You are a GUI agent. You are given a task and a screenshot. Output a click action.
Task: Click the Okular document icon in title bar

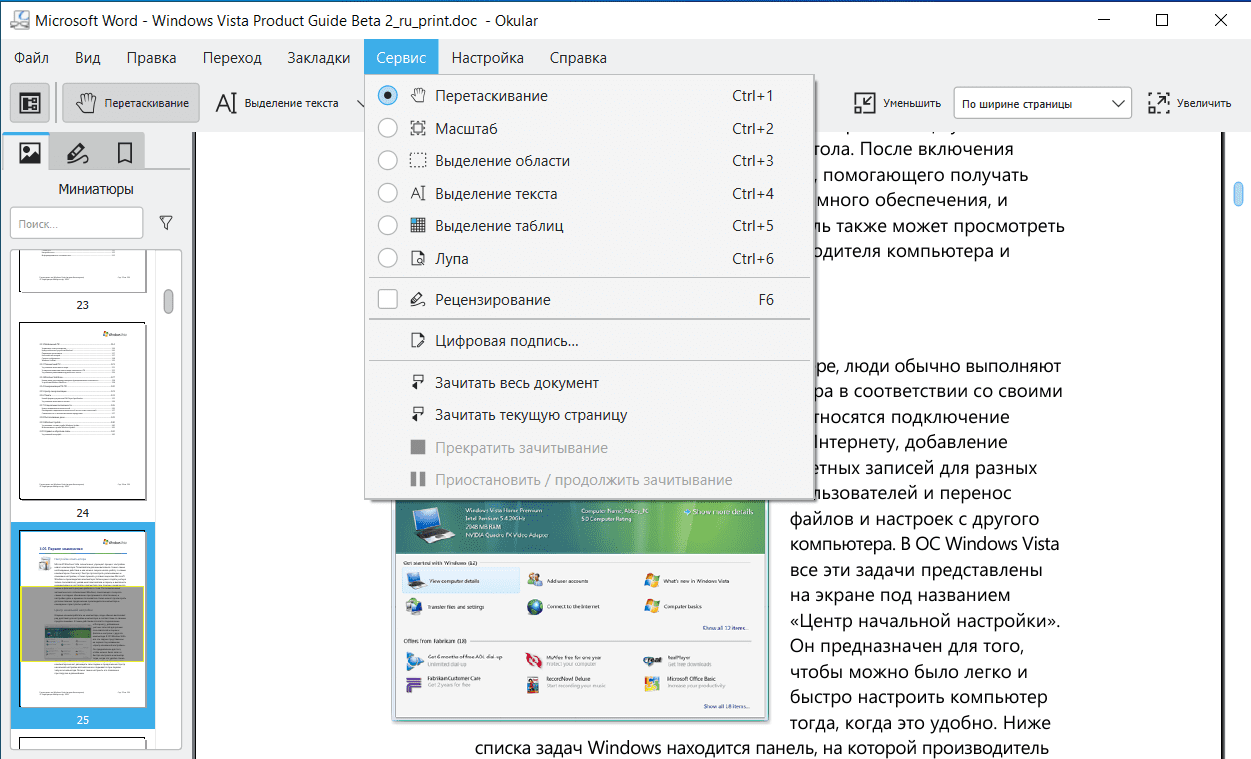(x=19, y=20)
